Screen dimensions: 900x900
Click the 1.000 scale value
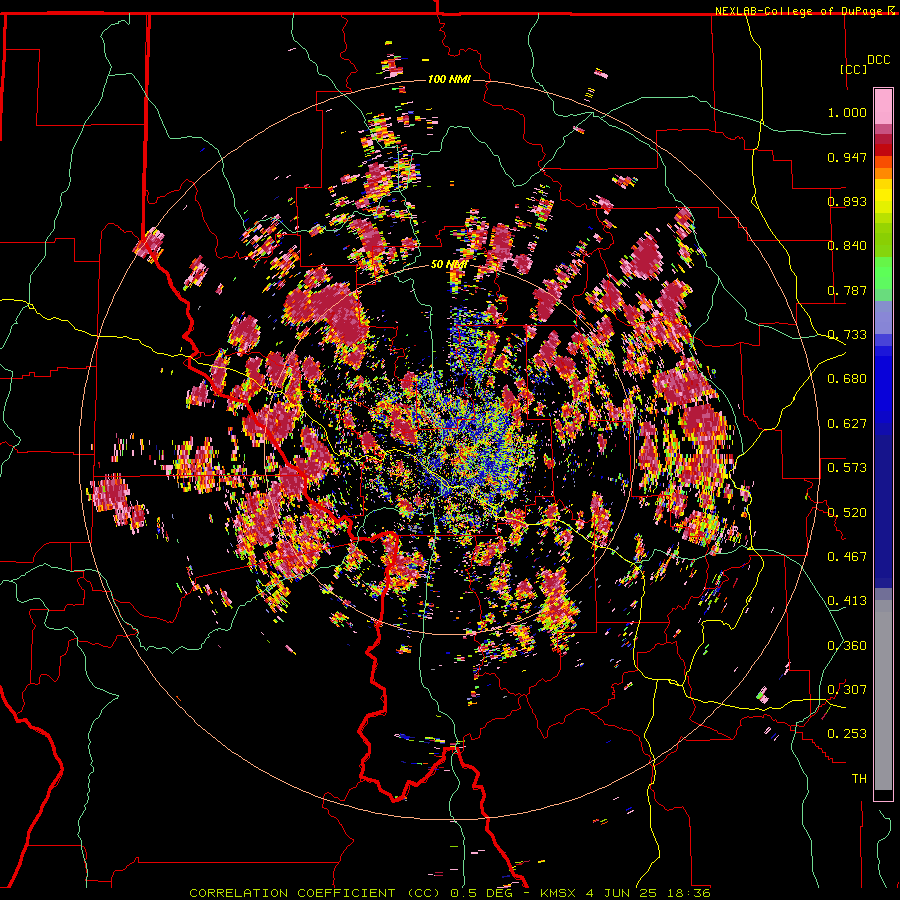pos(847,112)
